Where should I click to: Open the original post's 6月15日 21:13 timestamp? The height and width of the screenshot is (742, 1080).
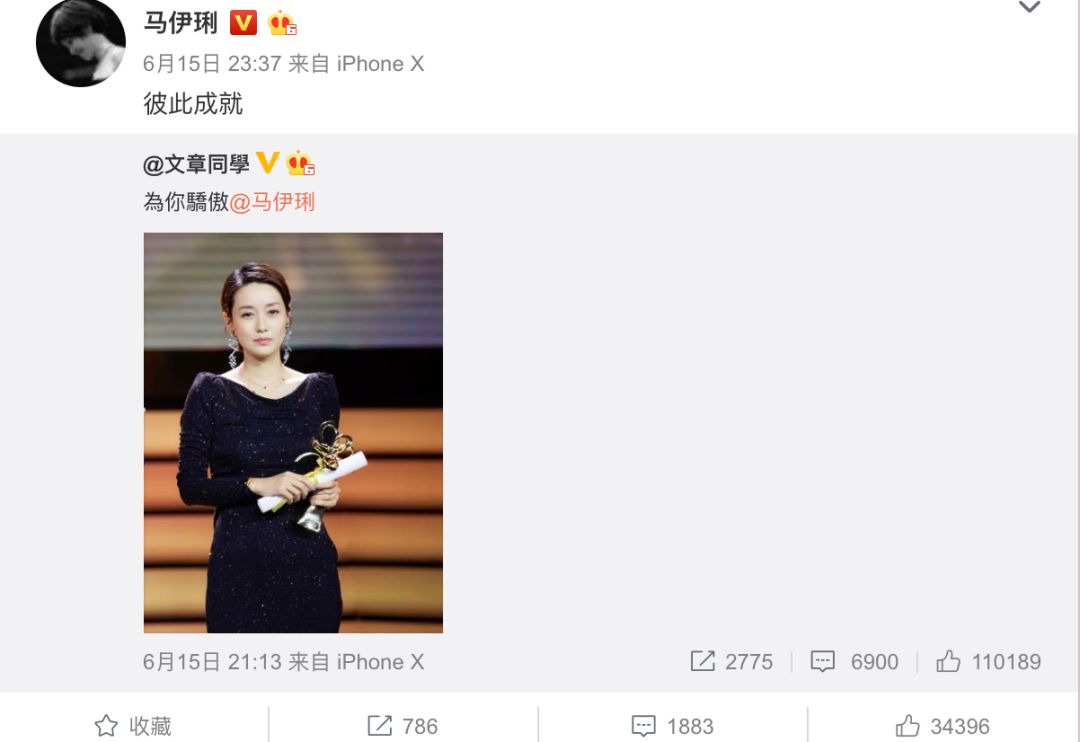[212, 661]
